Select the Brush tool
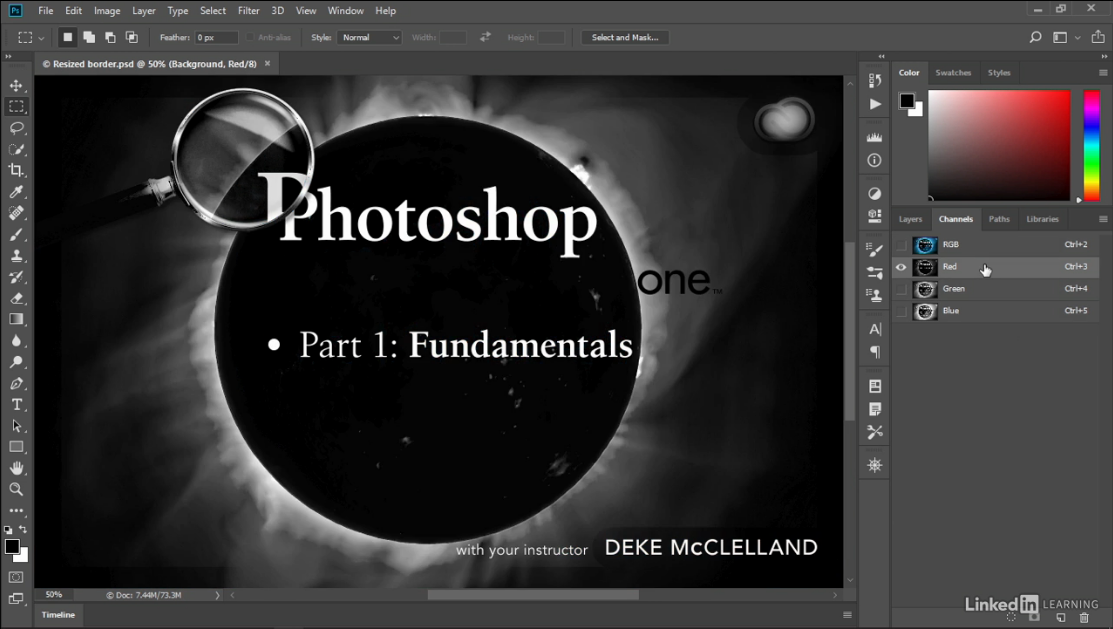Screen dimensions: 1113x629 (16, 234)
